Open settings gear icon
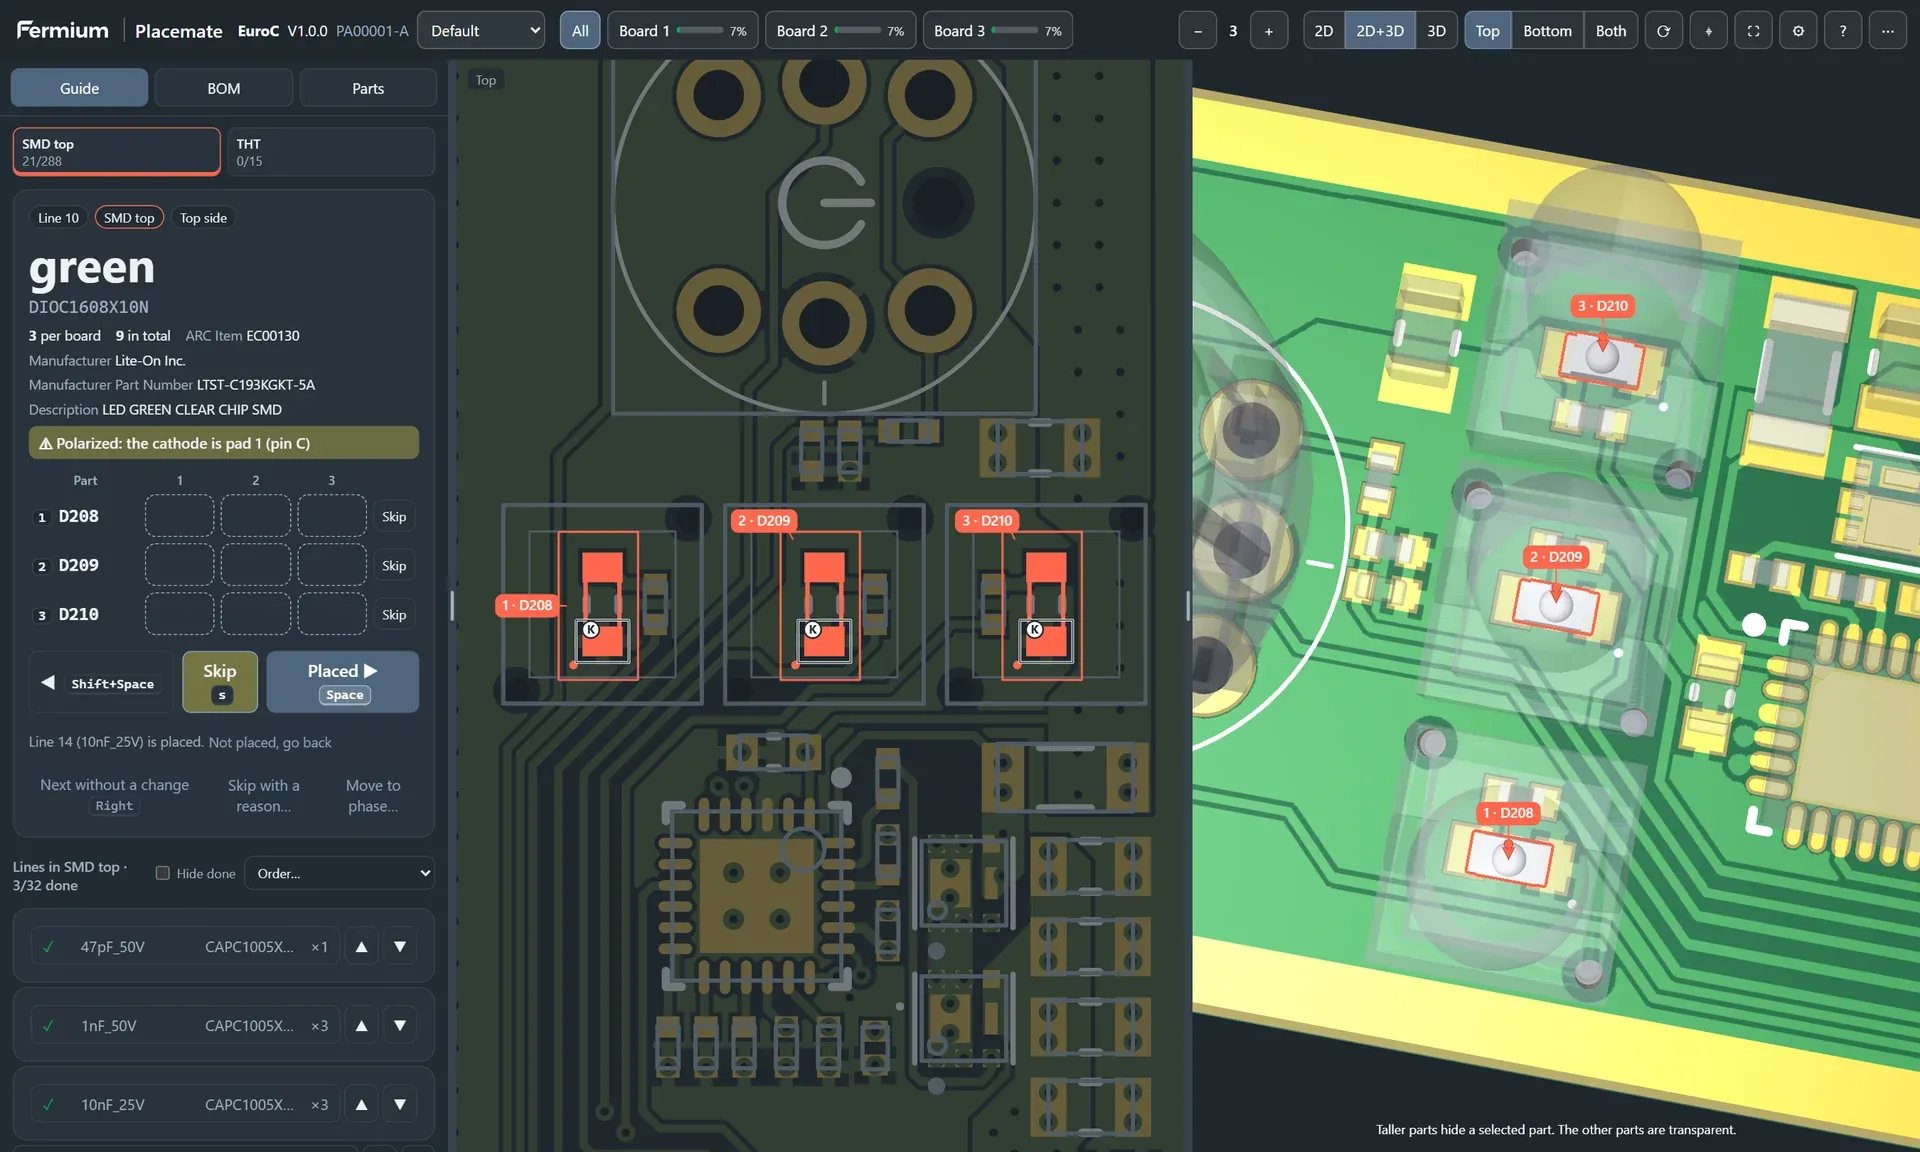Screen dimensions: 1920x1152 1798,31
